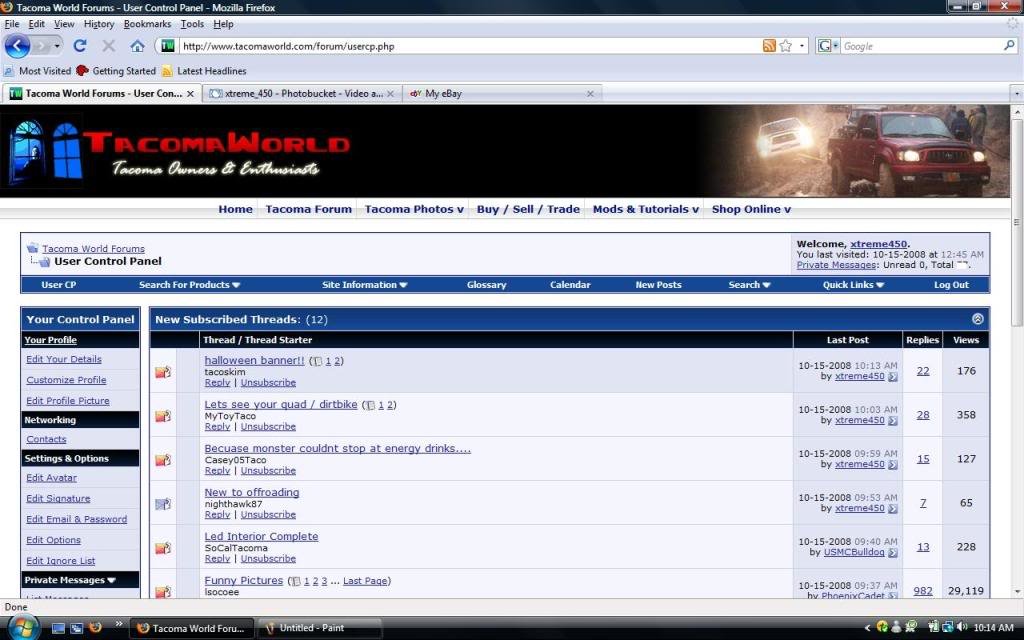The height and width of the screenshot is (640, 1024).
Task: Click the Tacoma World Forums breadcrumb folder icon
Action: click(x=32, y=248)
